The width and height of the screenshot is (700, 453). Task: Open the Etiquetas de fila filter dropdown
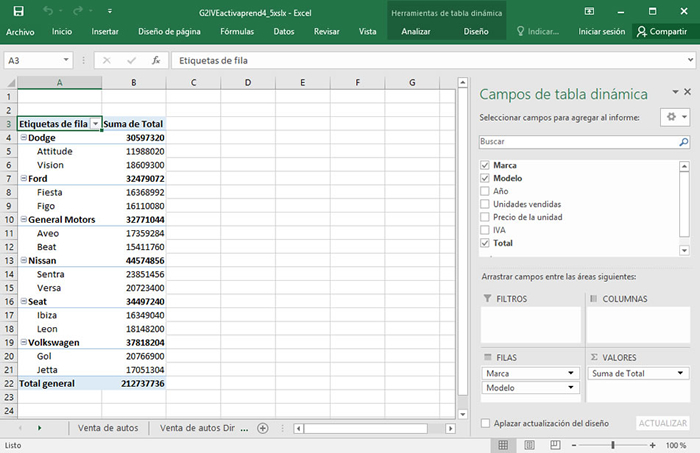tap(95, 124)
